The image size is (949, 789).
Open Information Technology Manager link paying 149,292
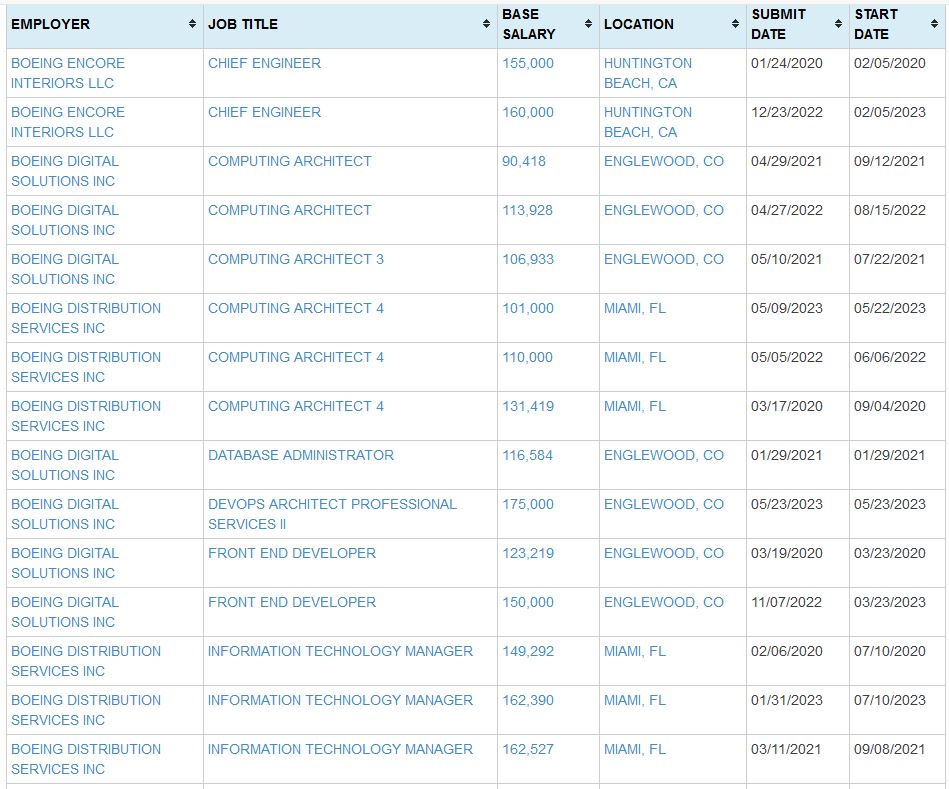[340, 651]
